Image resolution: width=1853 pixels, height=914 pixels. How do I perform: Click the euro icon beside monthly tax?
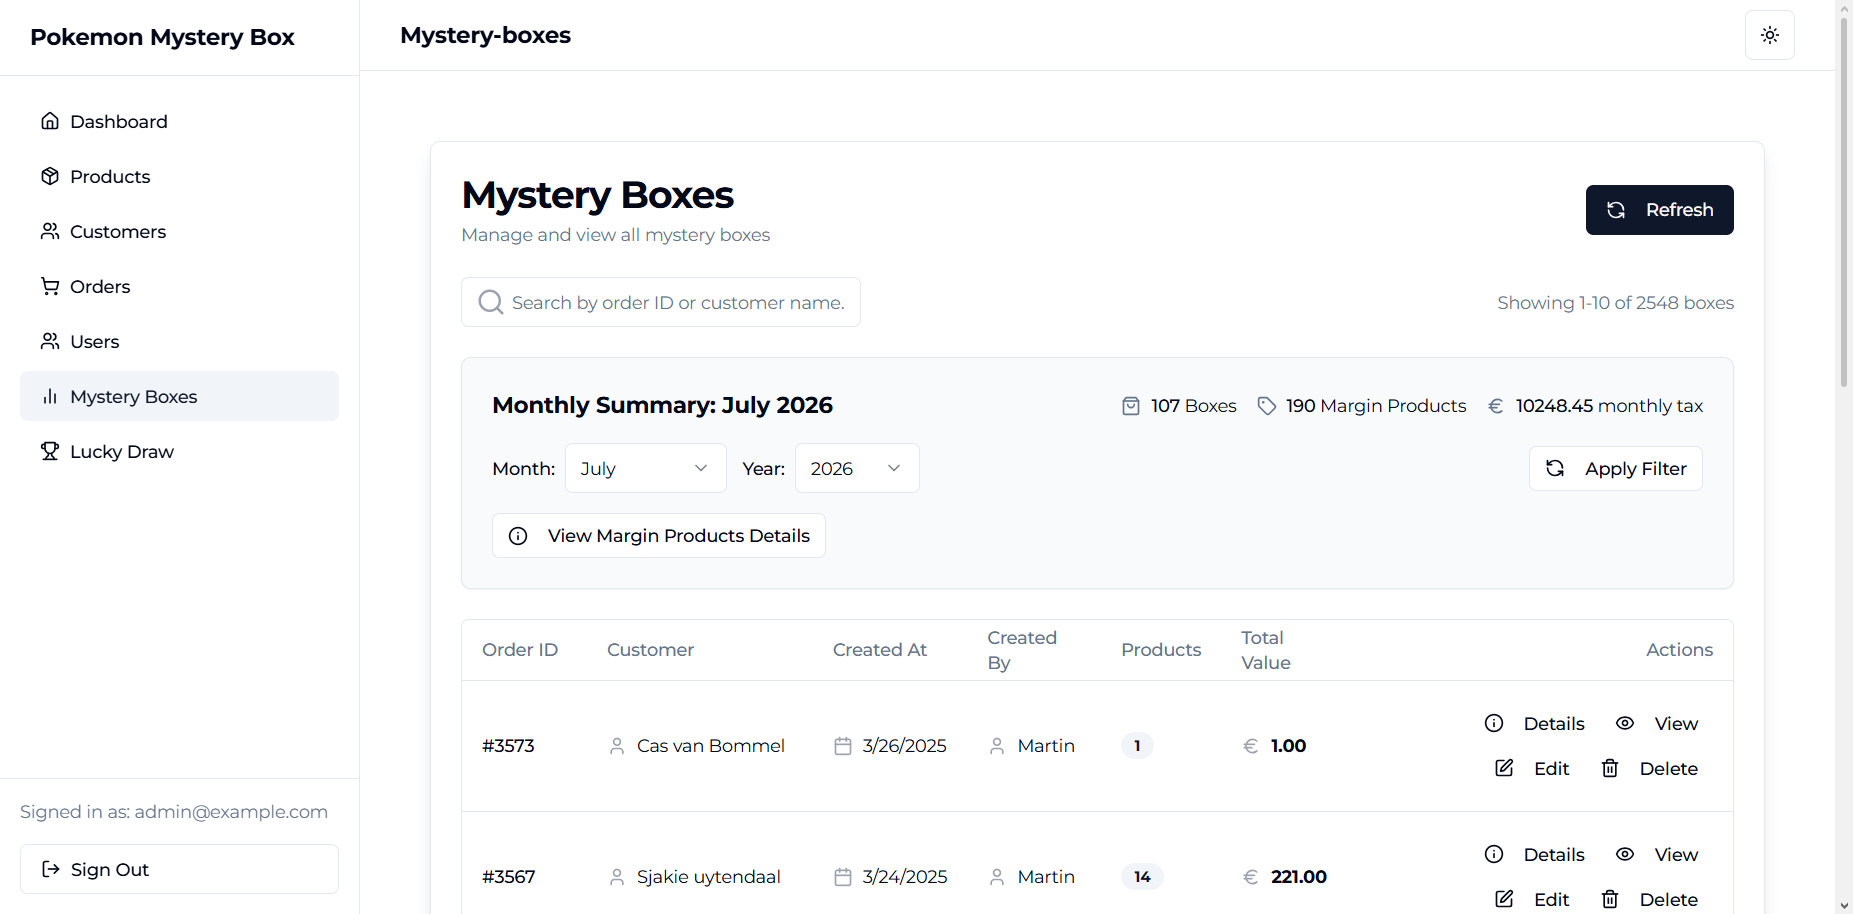coord(1496,406)
